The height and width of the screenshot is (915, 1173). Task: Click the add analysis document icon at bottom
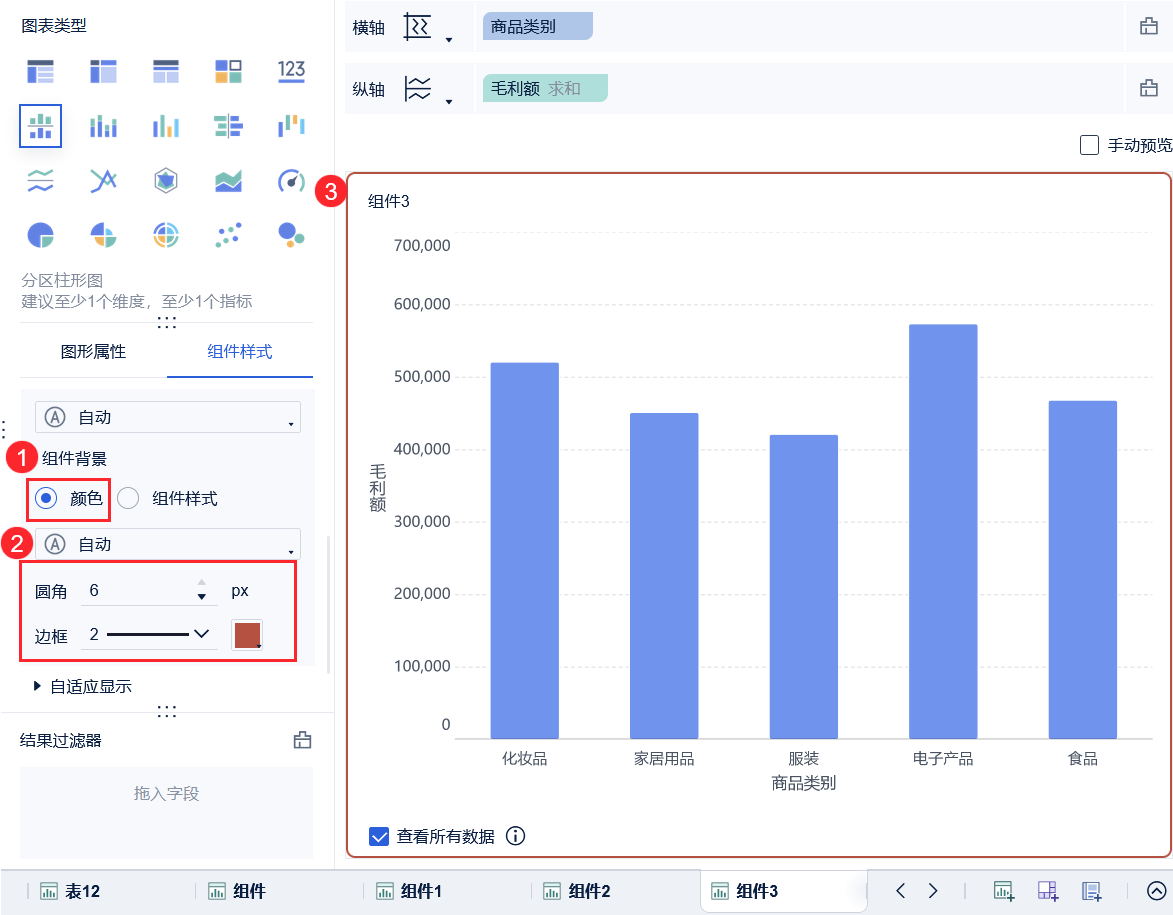click(x=1092, y=891)
